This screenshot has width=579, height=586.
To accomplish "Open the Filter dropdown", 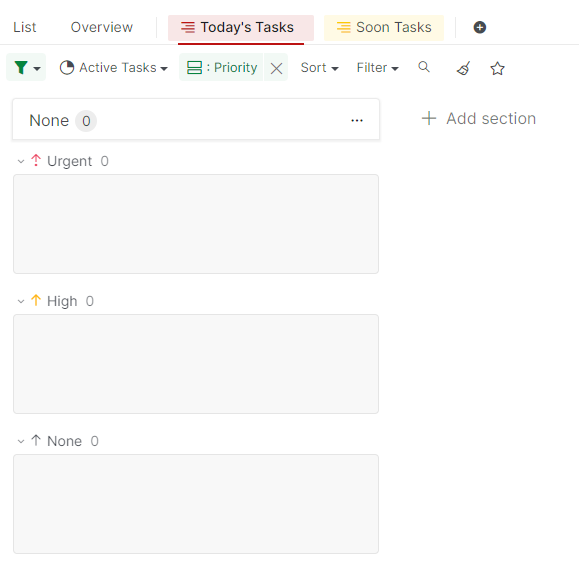I will coord(378,68).
